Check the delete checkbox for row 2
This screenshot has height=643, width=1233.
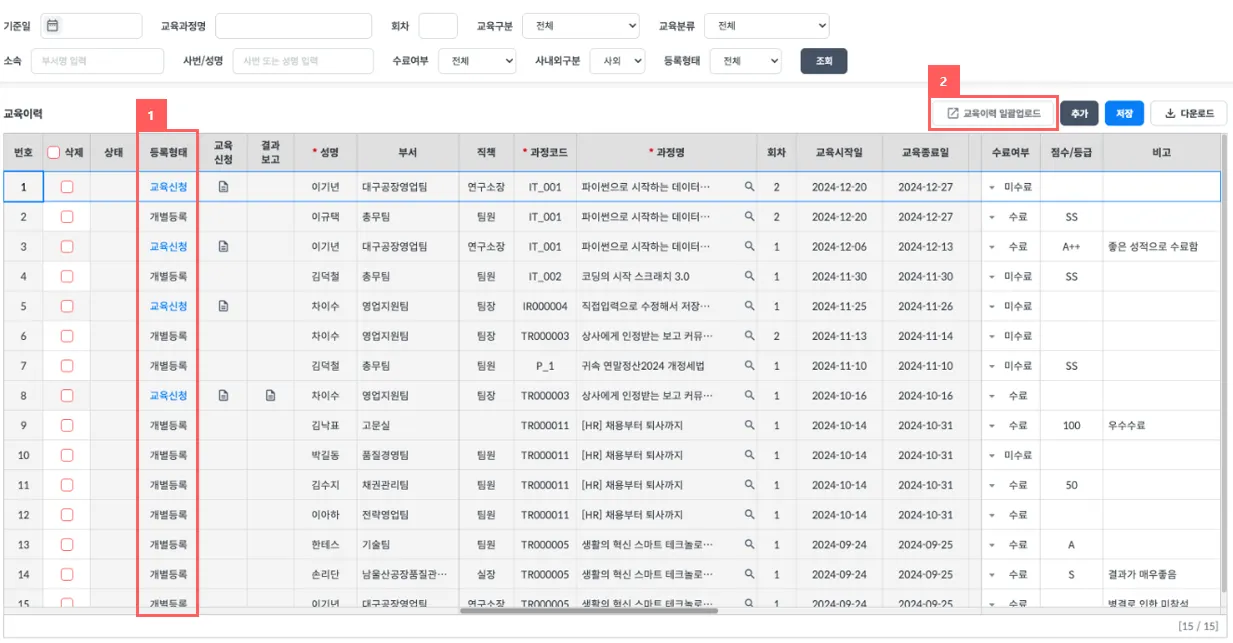click(67, 216)
